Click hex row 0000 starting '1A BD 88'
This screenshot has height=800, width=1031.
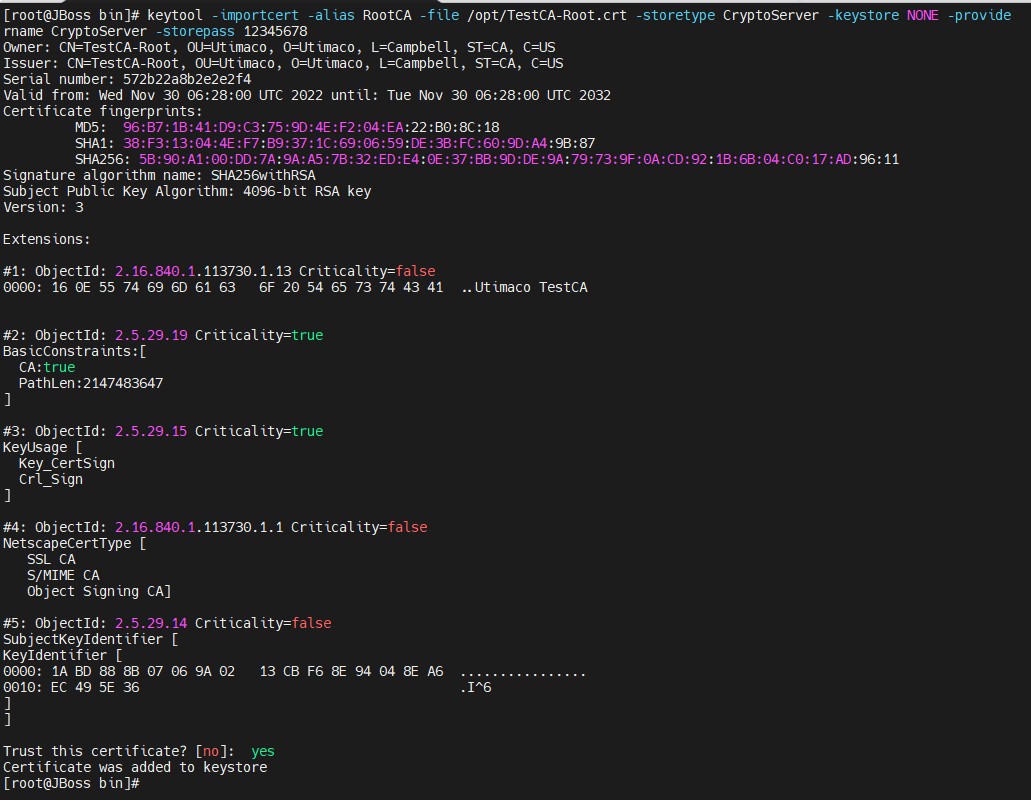click(295, 671)
